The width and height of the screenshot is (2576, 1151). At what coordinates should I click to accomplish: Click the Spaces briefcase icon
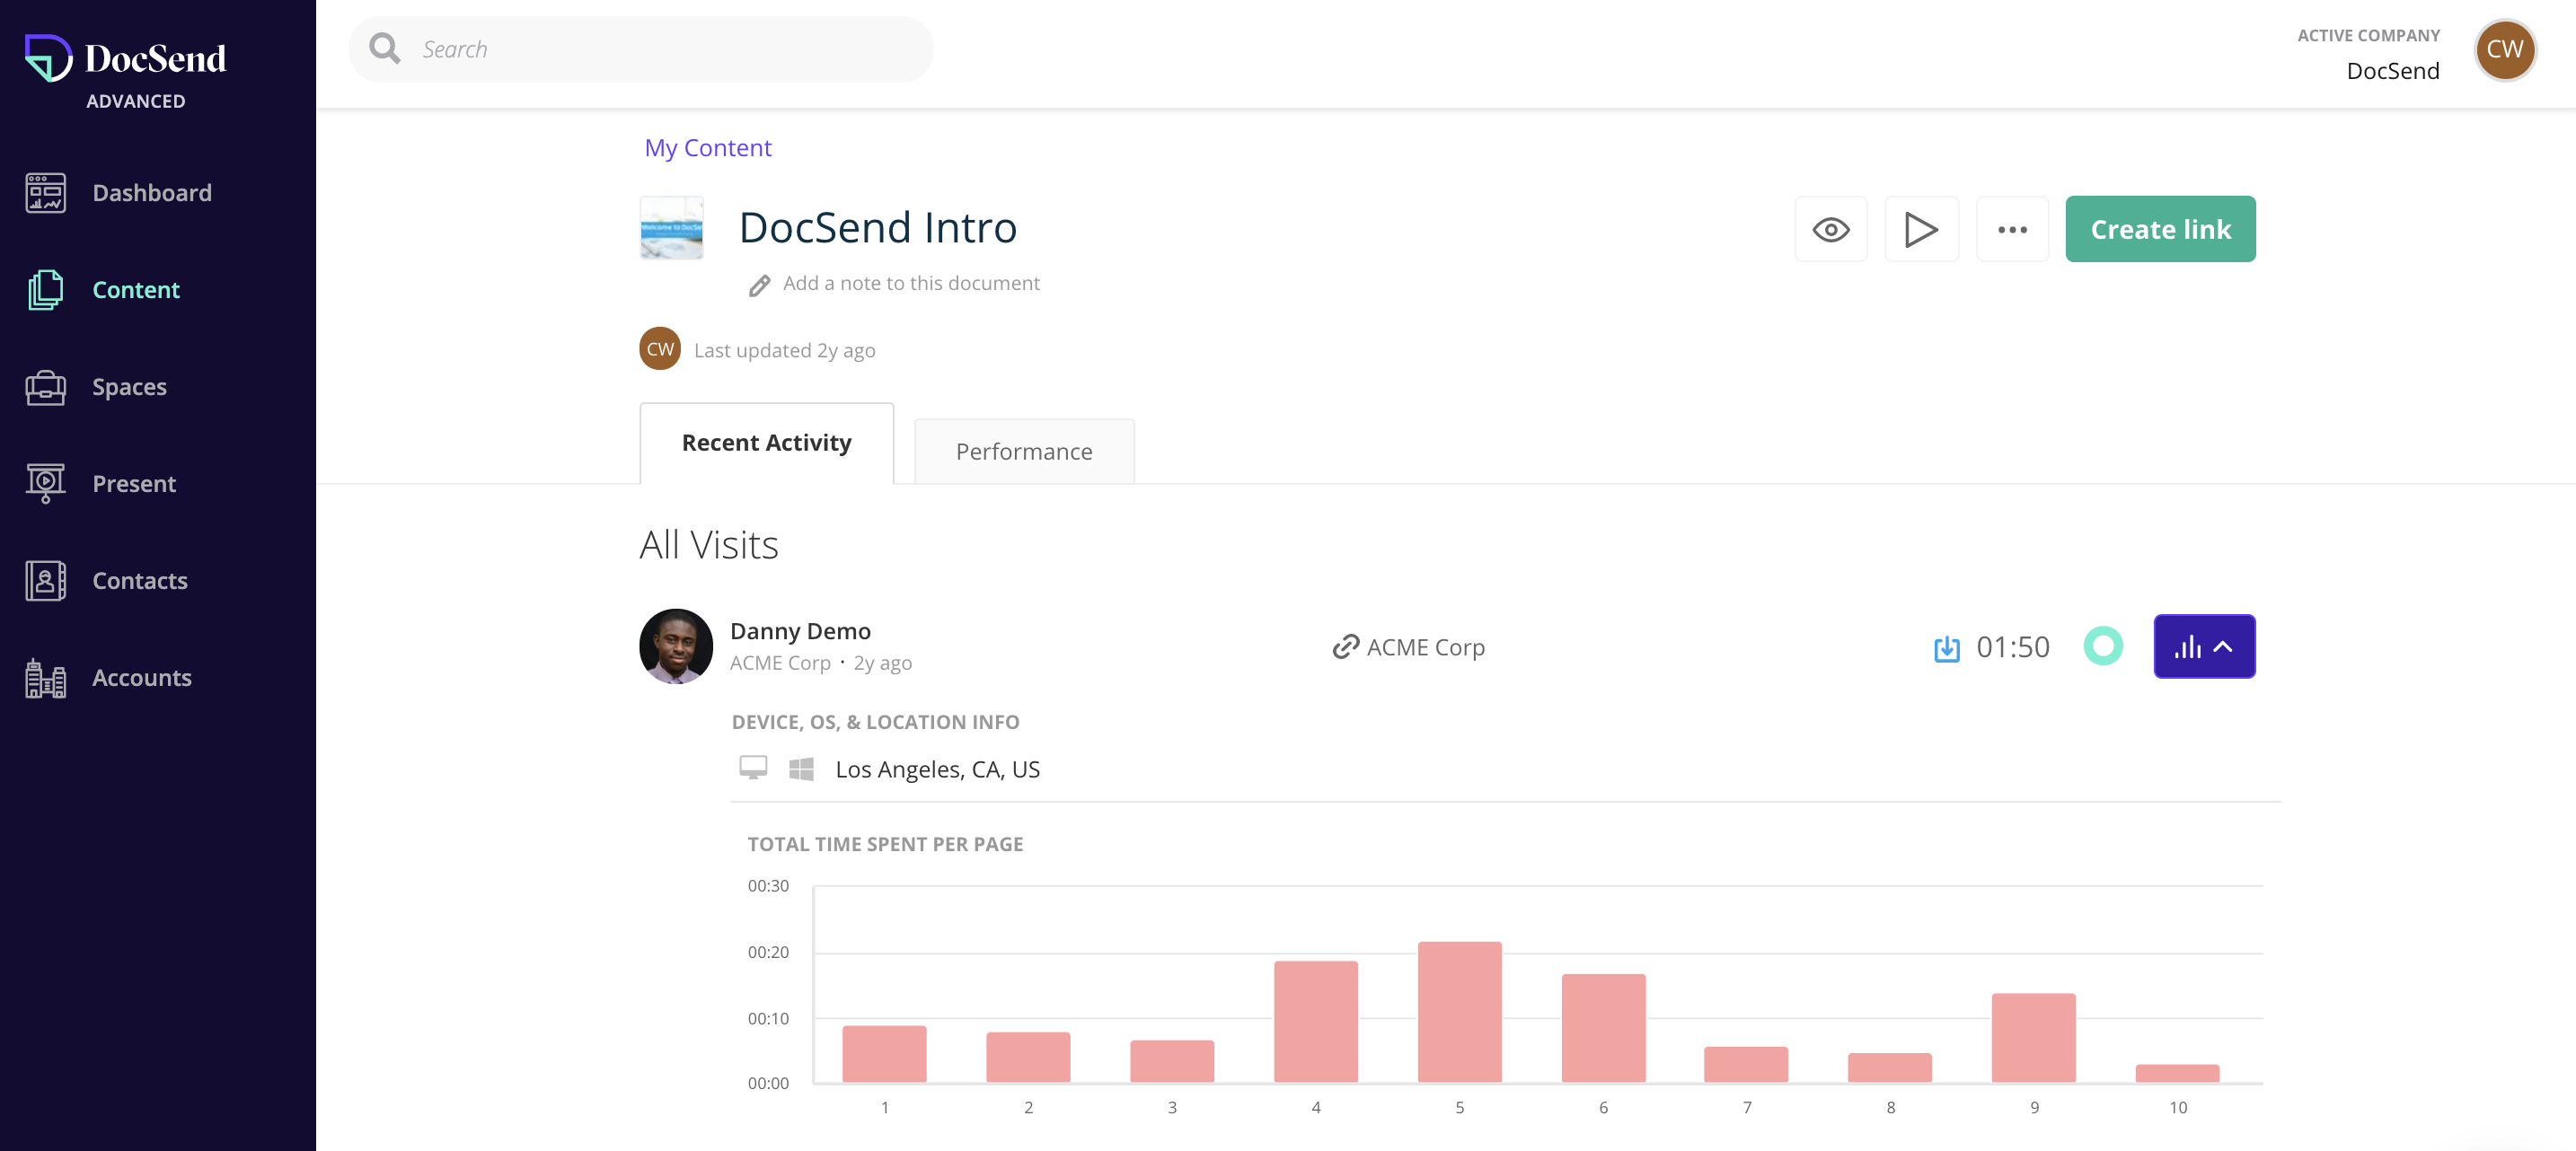coord(46,387)
